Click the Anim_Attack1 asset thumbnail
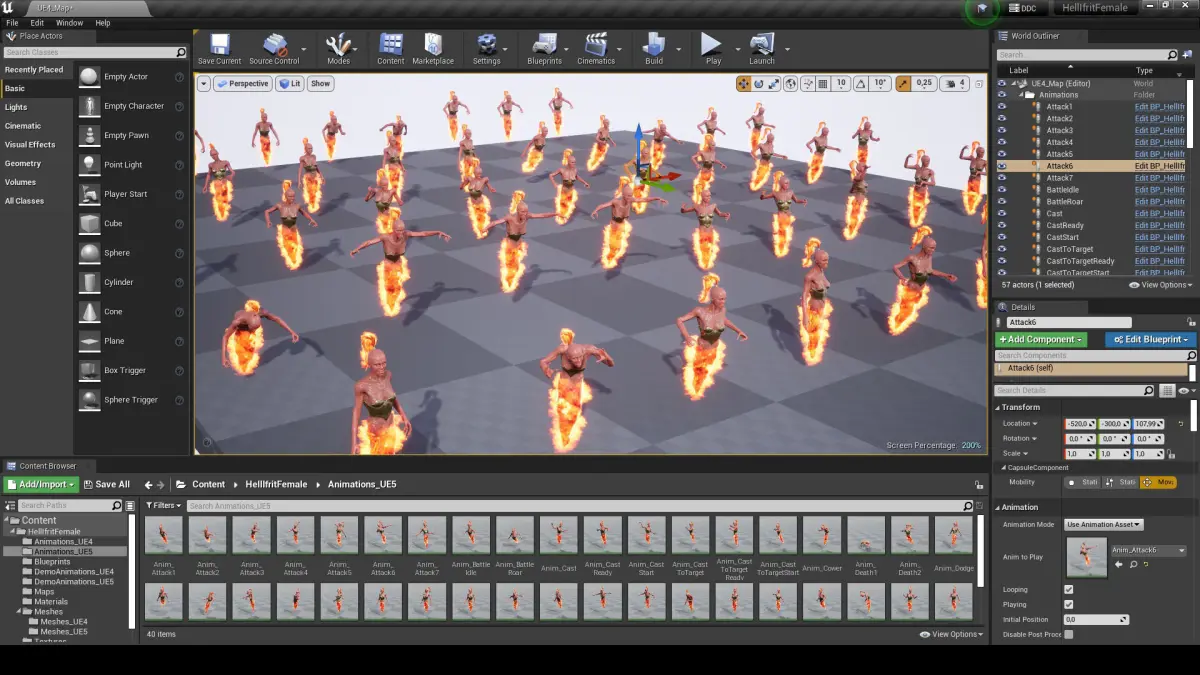 pyautogui.click(x=164, y=535)
